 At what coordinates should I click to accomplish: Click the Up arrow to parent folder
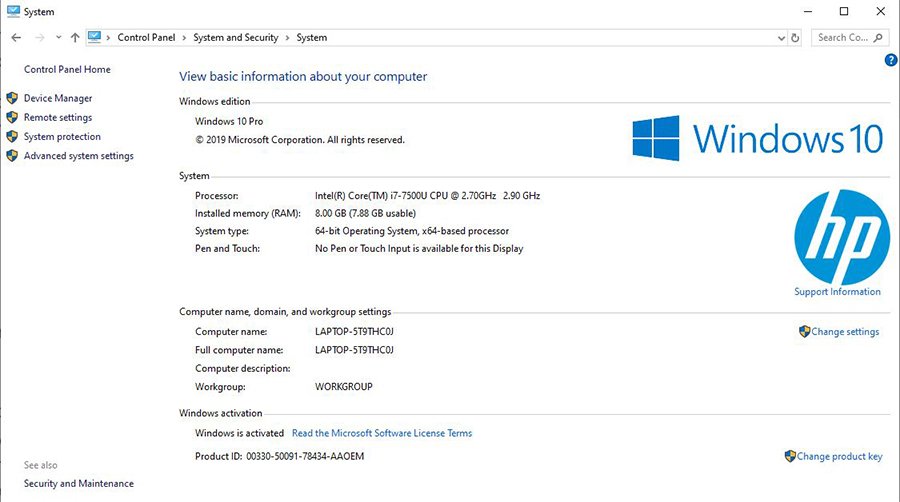[75, 38]
